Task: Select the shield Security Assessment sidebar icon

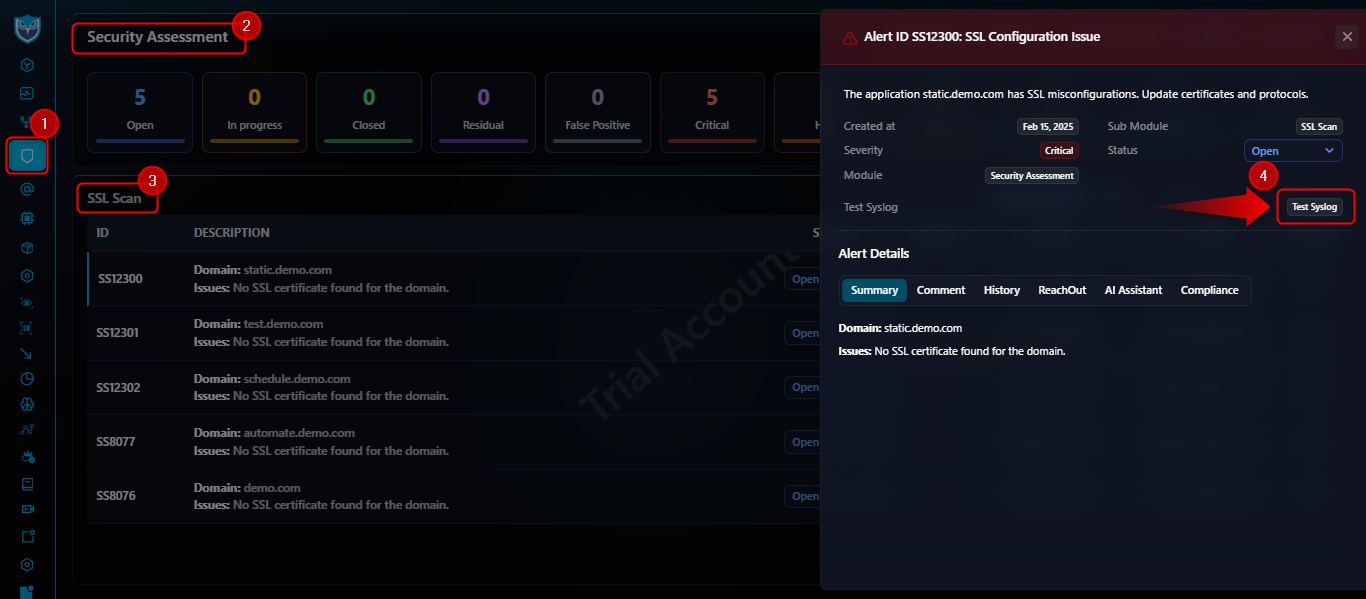Action: [x=28, y=156]
